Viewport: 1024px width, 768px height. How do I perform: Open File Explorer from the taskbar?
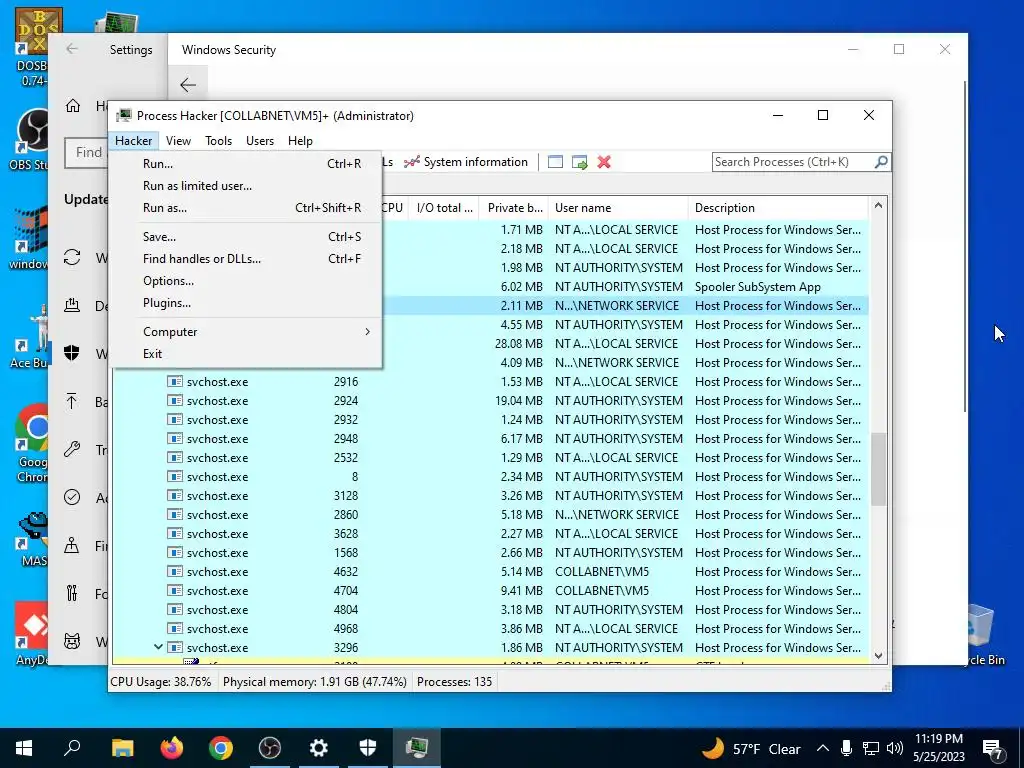pyautogui.click(x=123, y=748)
